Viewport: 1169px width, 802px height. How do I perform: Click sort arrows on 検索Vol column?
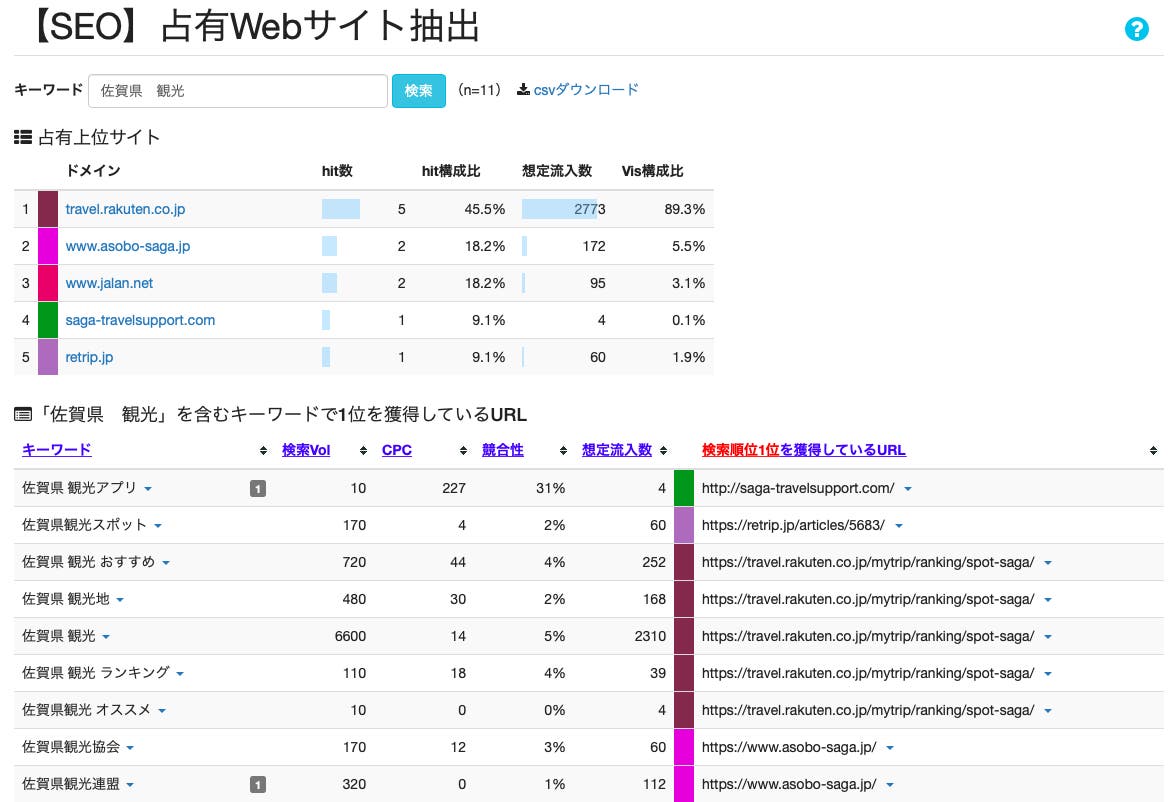(363, 451)
